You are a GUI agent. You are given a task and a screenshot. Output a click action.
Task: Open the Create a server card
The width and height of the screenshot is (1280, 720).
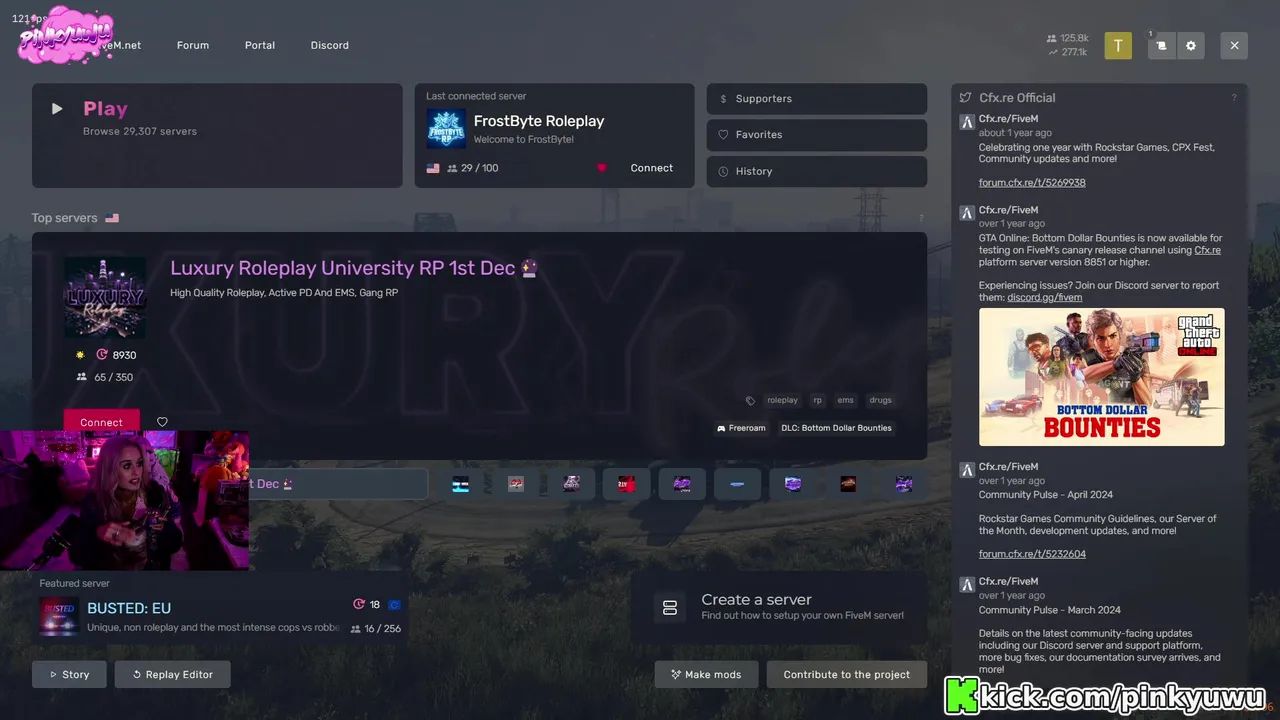point(779,608)
